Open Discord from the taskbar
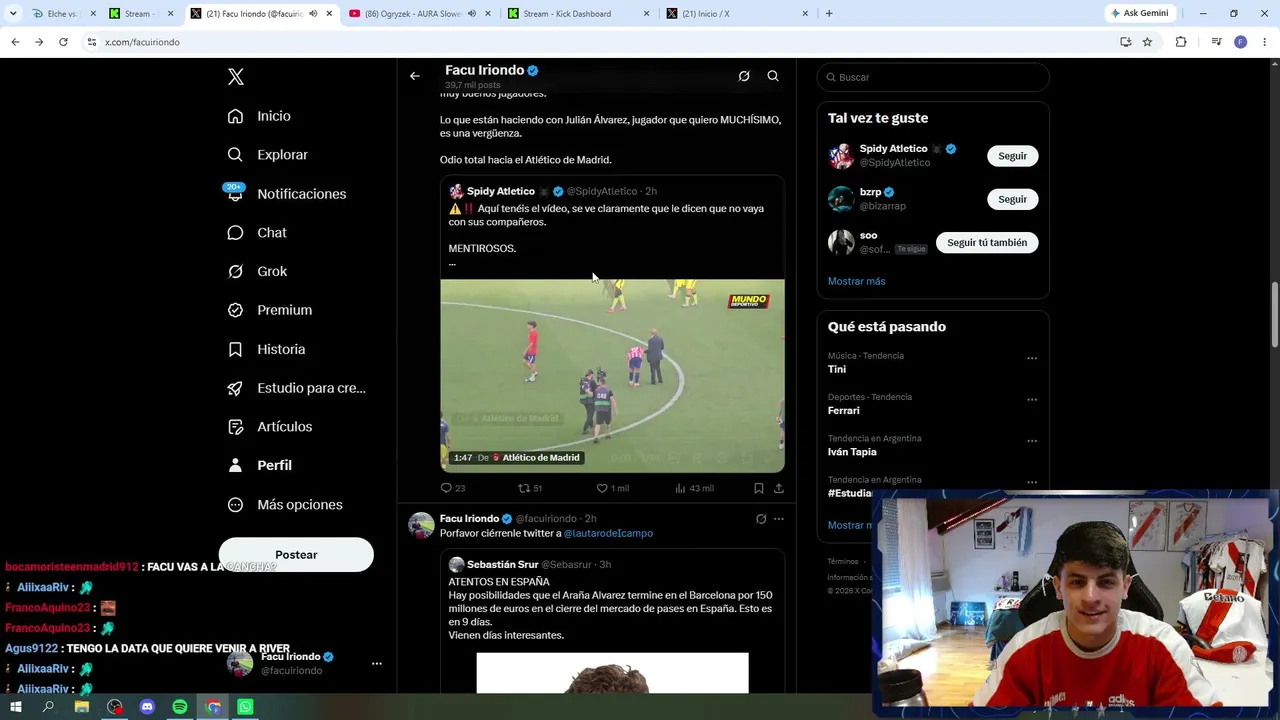The height and width of the screenshot is (720, 1280). [147, 707]
